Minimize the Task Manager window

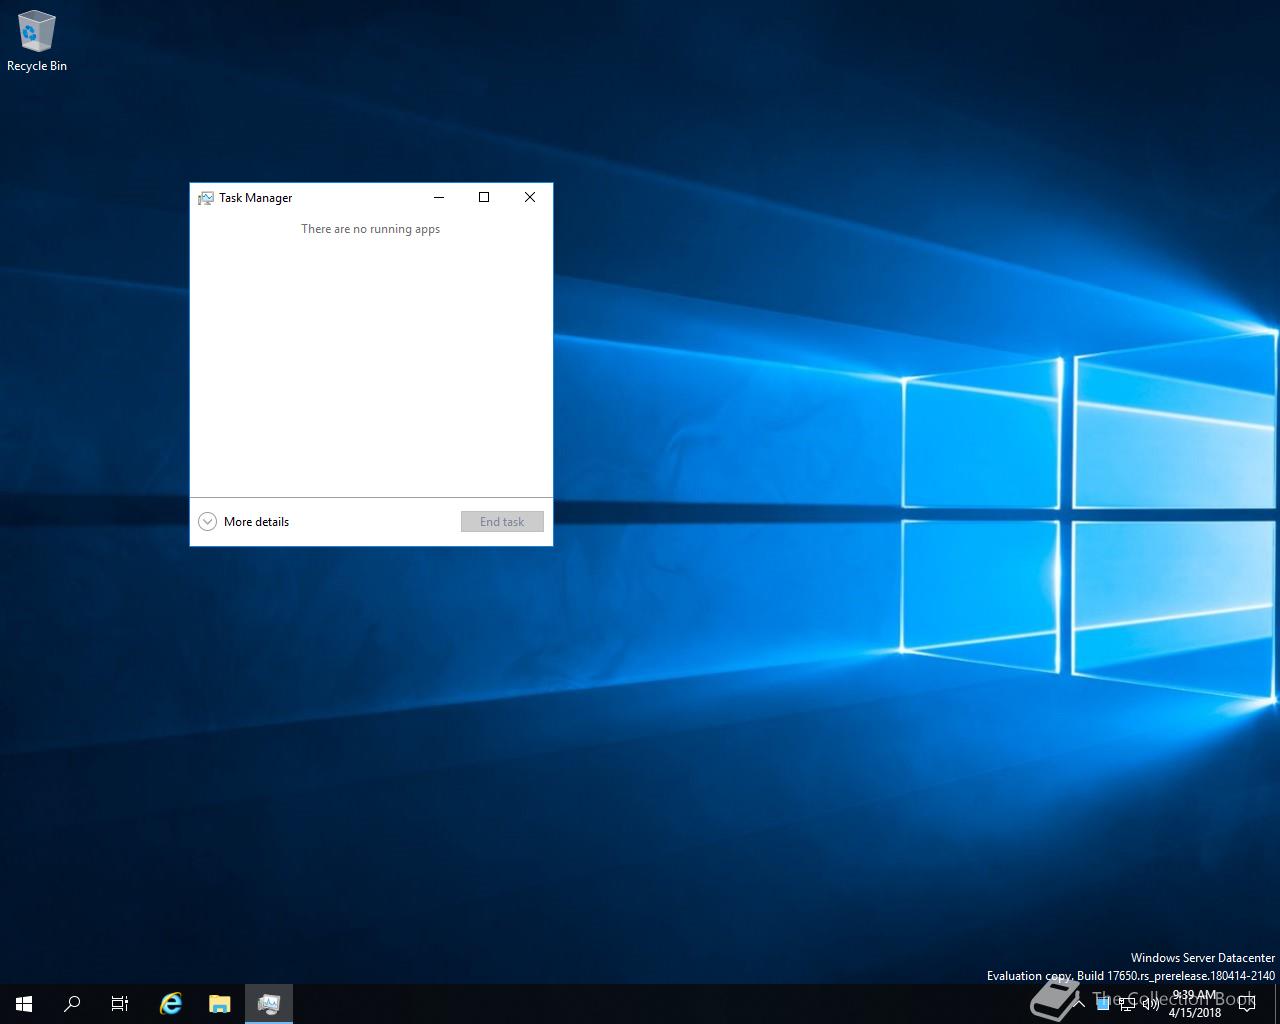[x=439, y=197]
